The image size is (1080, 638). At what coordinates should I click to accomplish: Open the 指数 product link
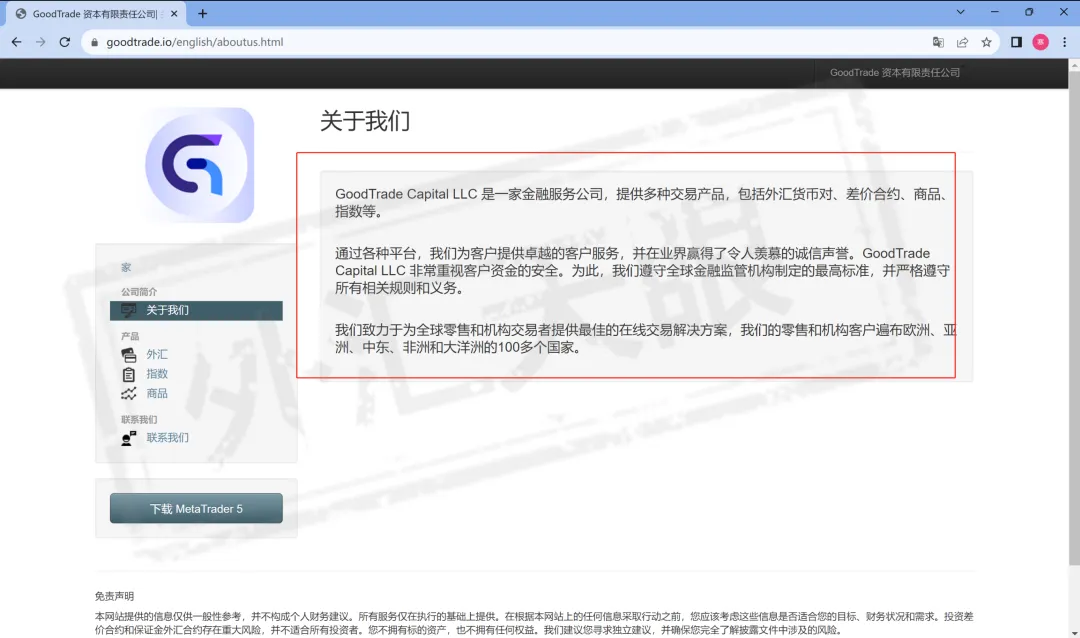pyautogui.click(x=157, y=373)
